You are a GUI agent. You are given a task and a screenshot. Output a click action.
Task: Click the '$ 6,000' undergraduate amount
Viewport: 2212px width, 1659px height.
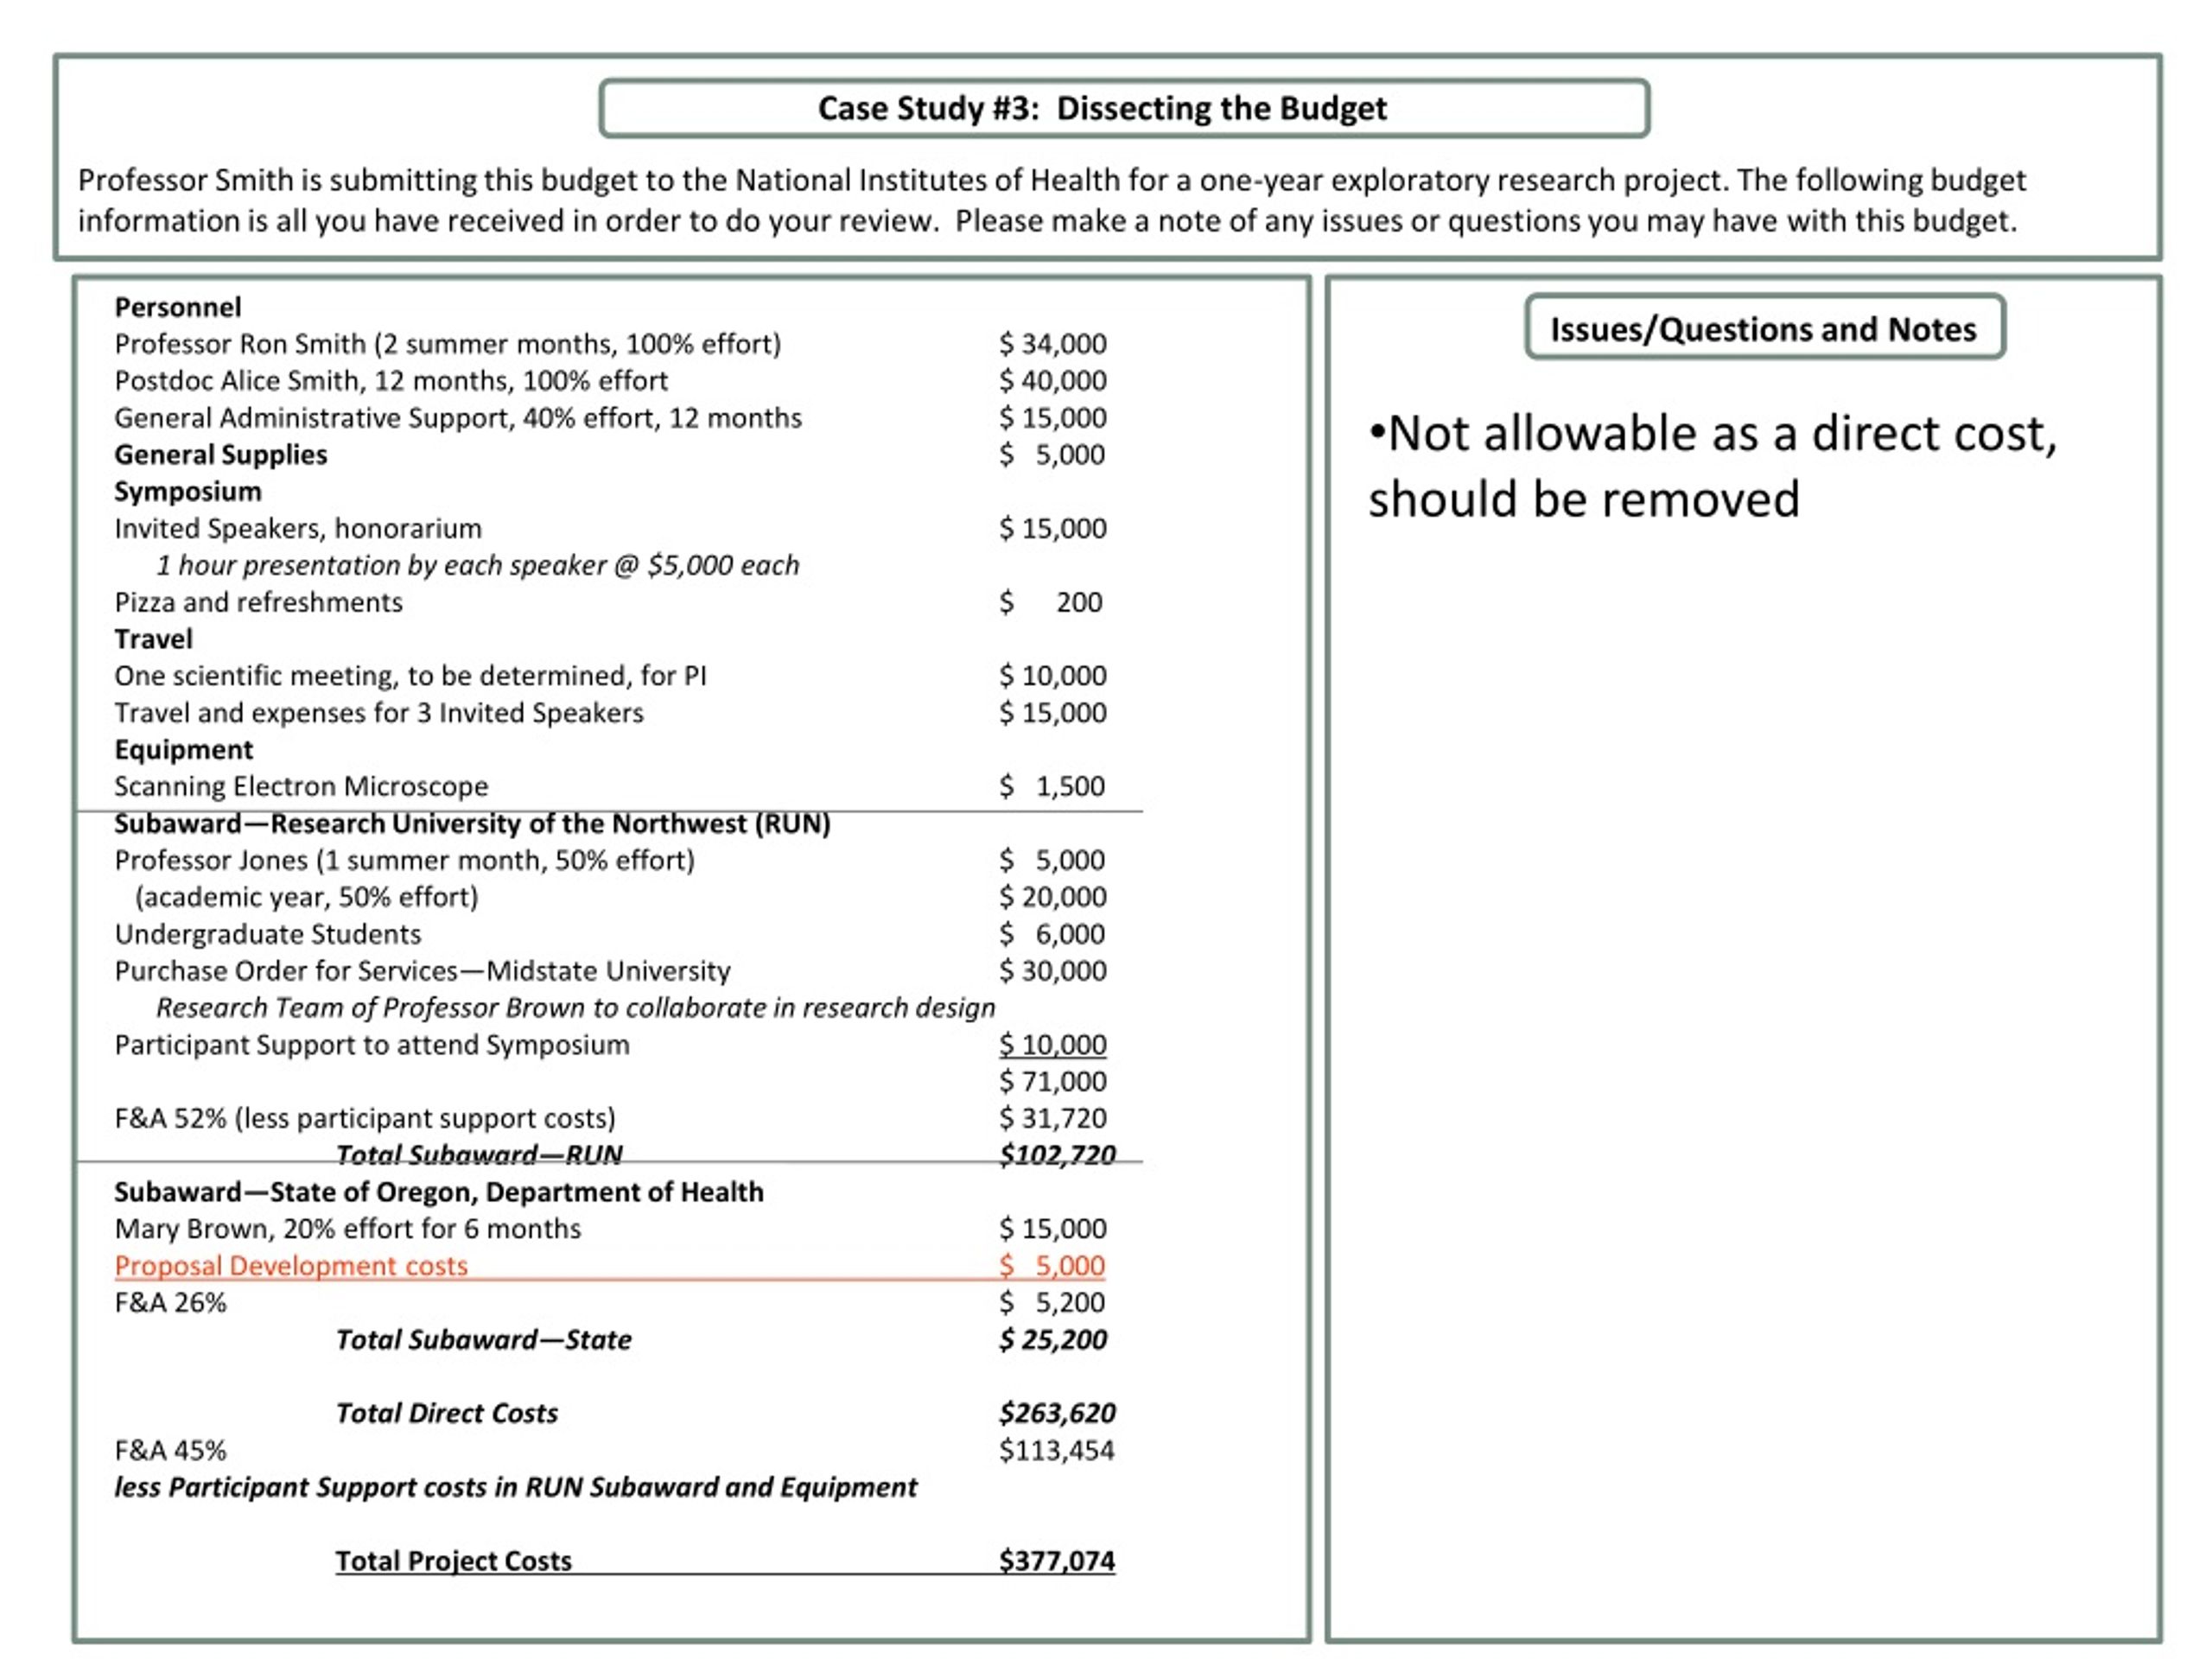1052,934
